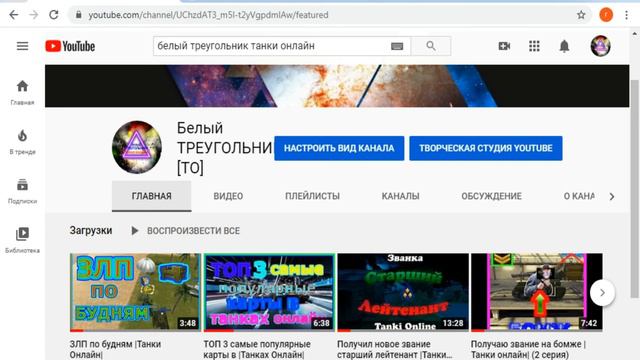Open the Chrome profile avatar
The image size is (640, 360).
tap(606, 15)
